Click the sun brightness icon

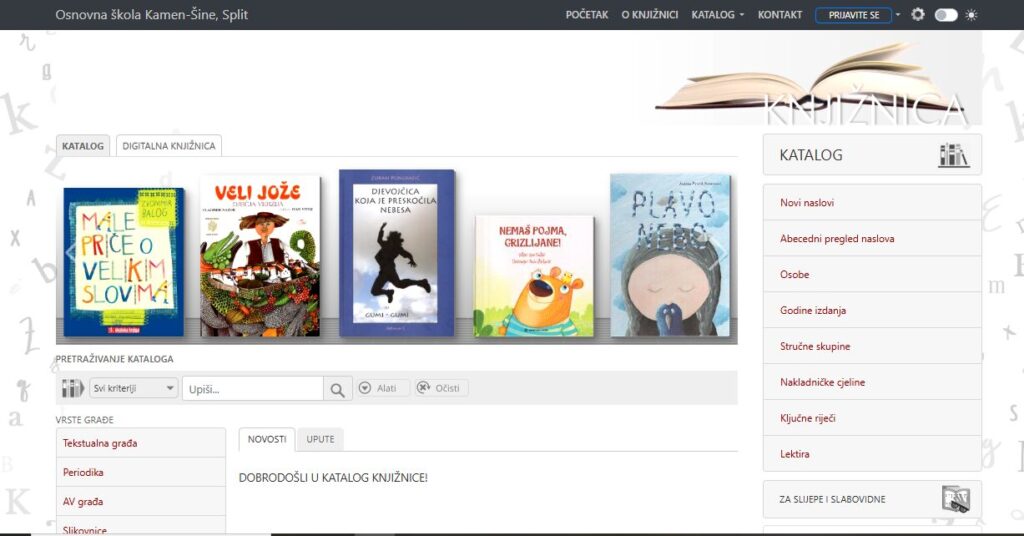[x=971, y=15]
